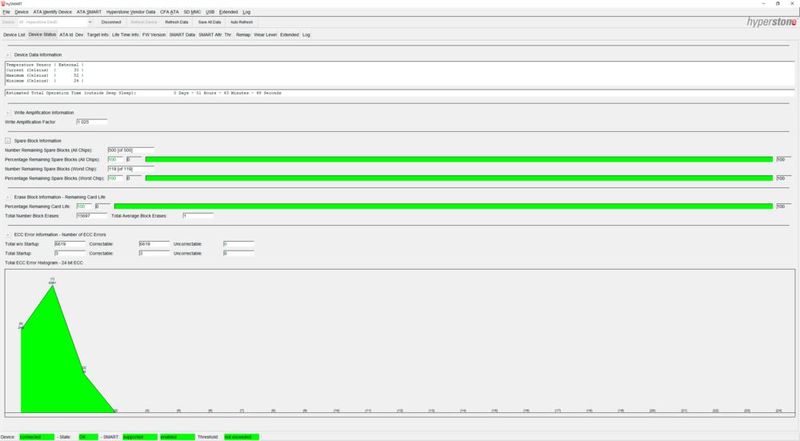Open the SD MMC menu
Viewport: 800px width, 441px height.
click(x=192, y=12)
